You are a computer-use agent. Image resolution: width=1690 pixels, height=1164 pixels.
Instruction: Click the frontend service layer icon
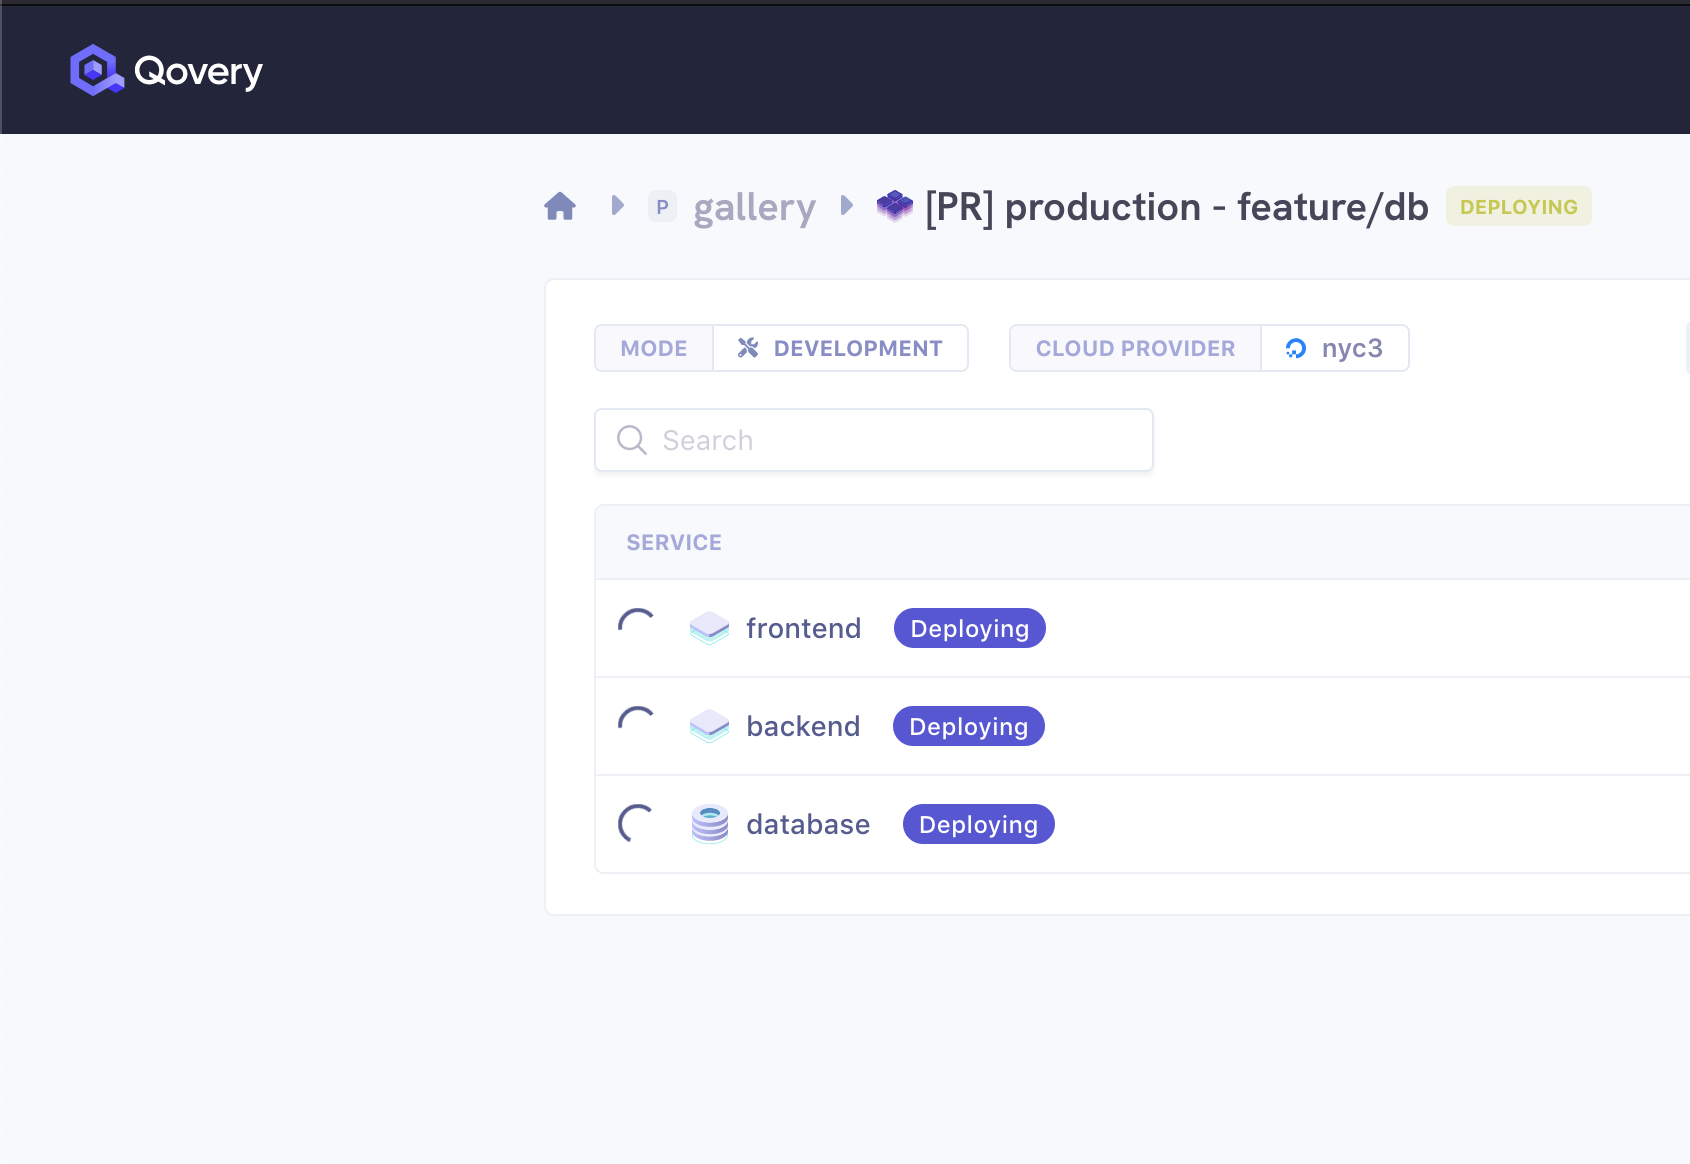pyautogui.click(x=710, y=628)
